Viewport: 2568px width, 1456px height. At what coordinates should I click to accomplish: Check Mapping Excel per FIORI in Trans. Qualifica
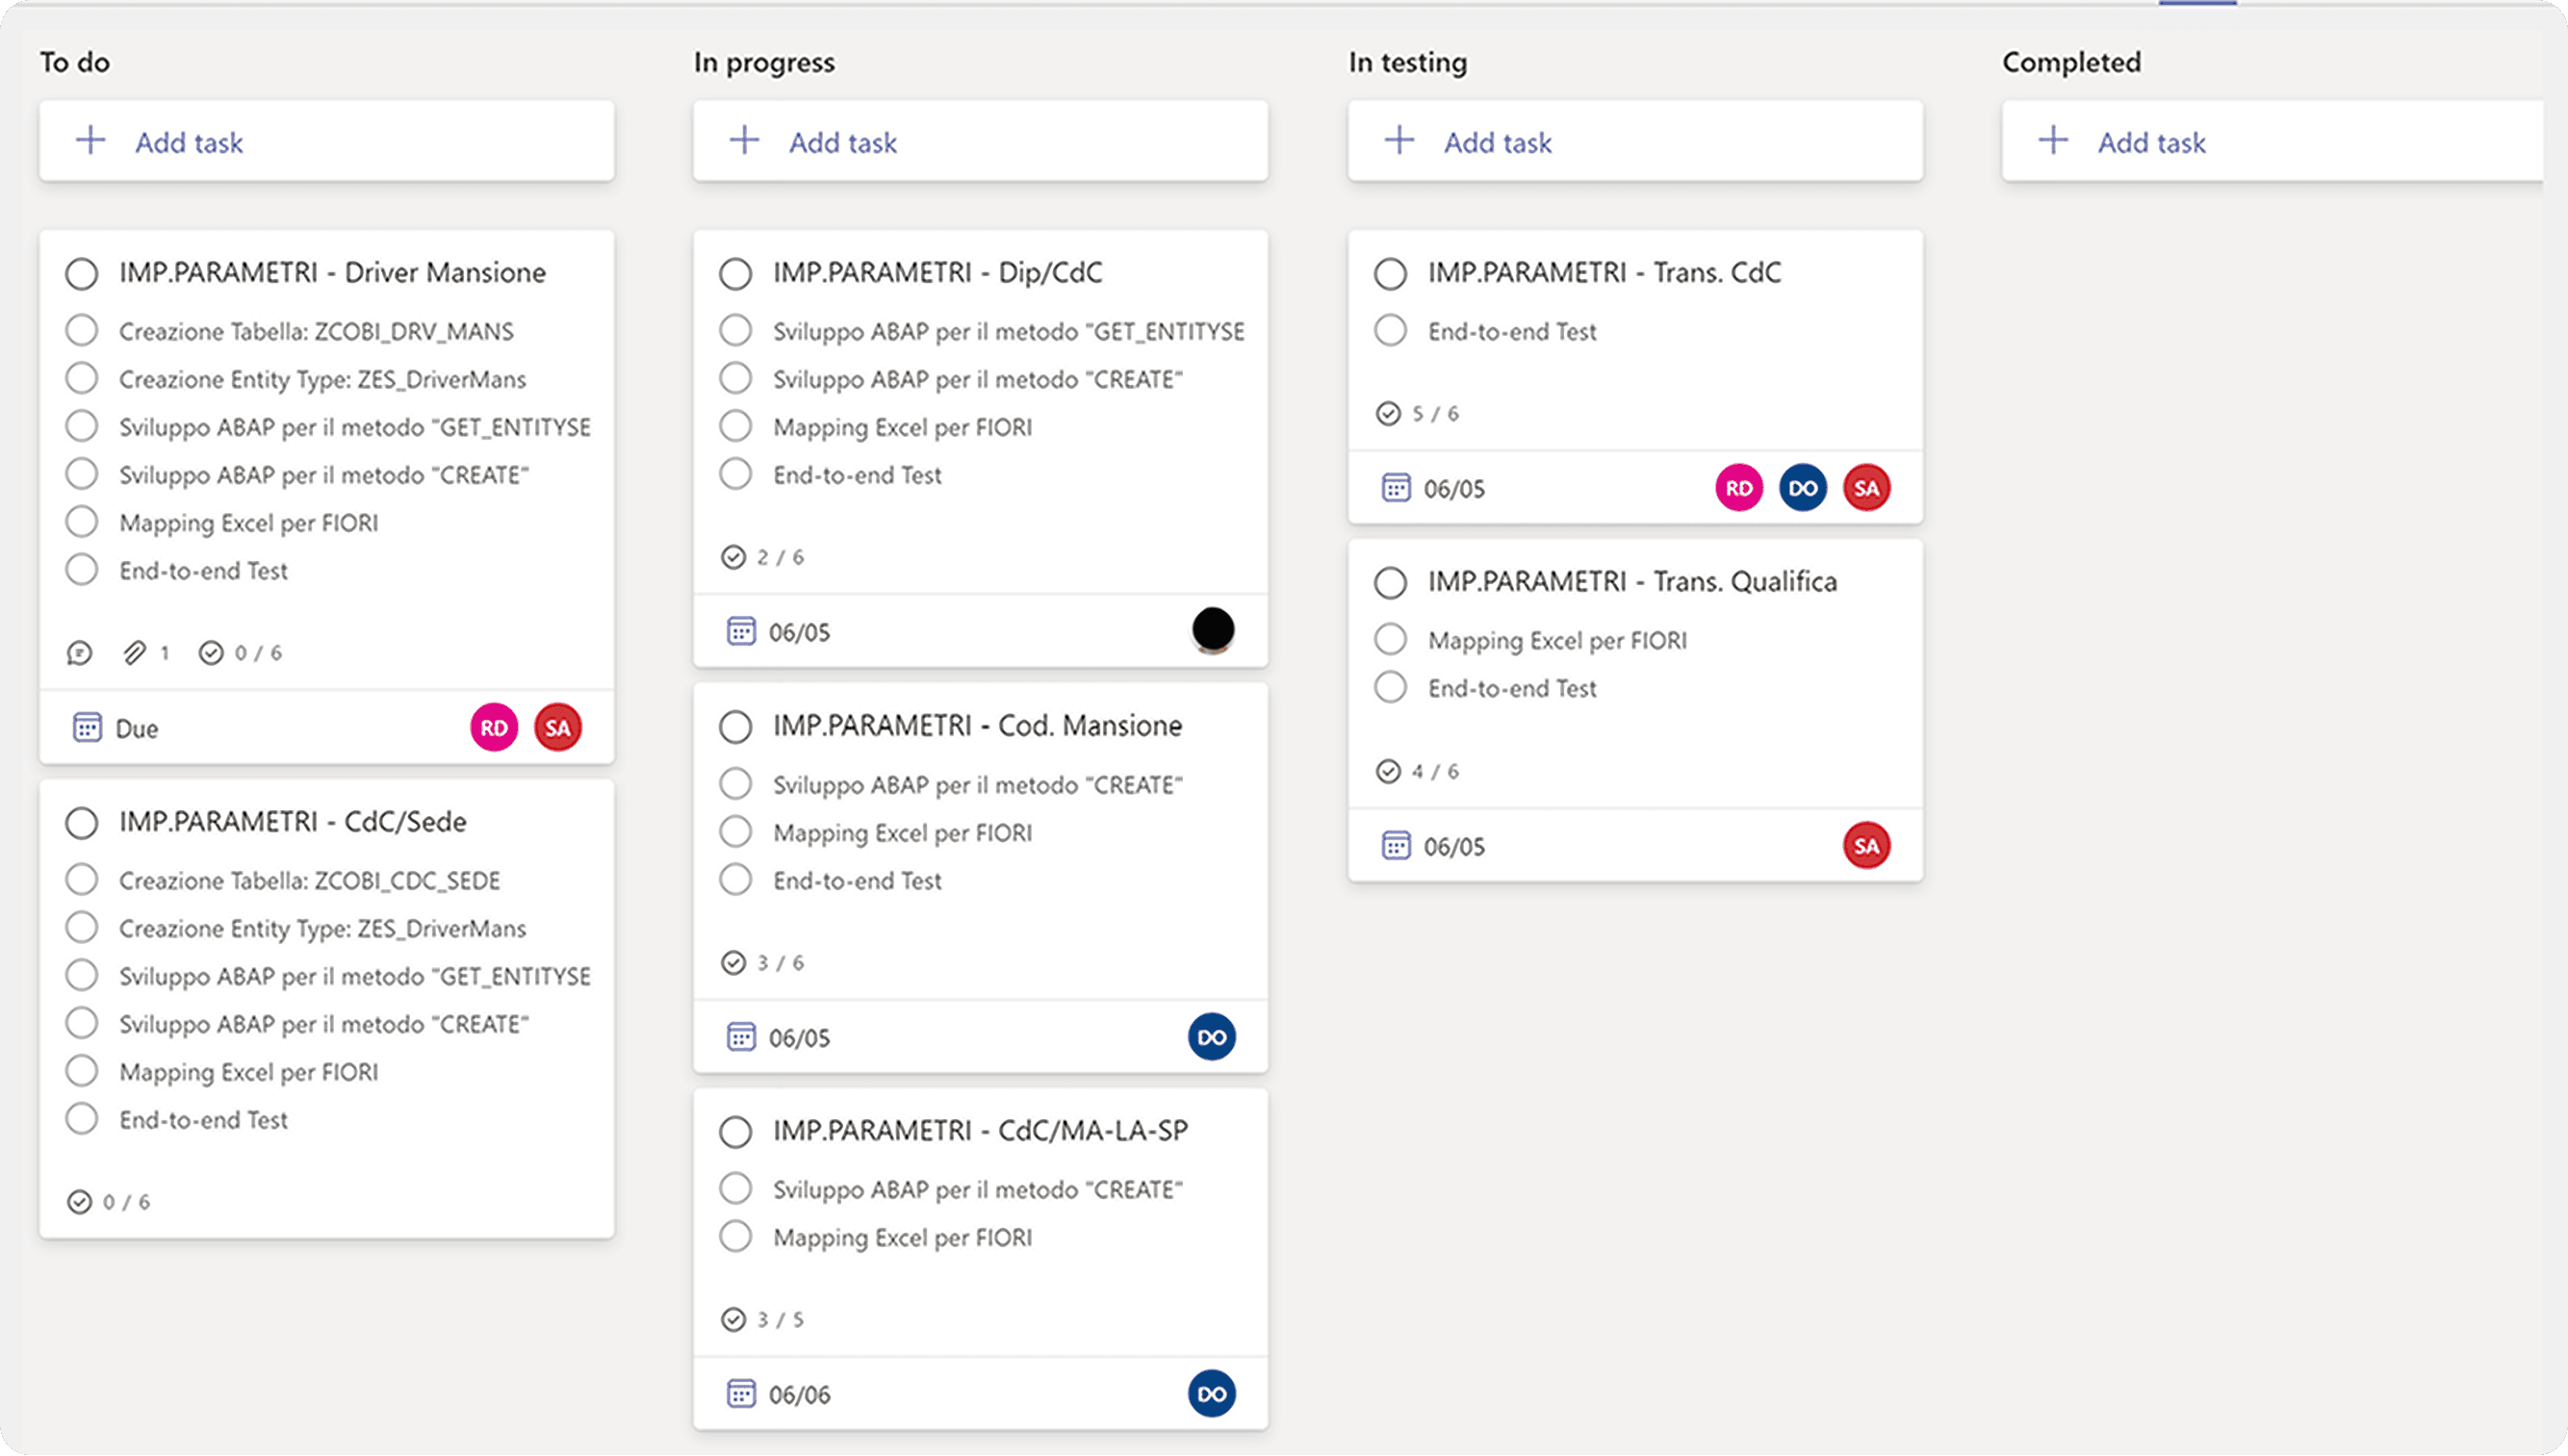tap(1390, 640)
